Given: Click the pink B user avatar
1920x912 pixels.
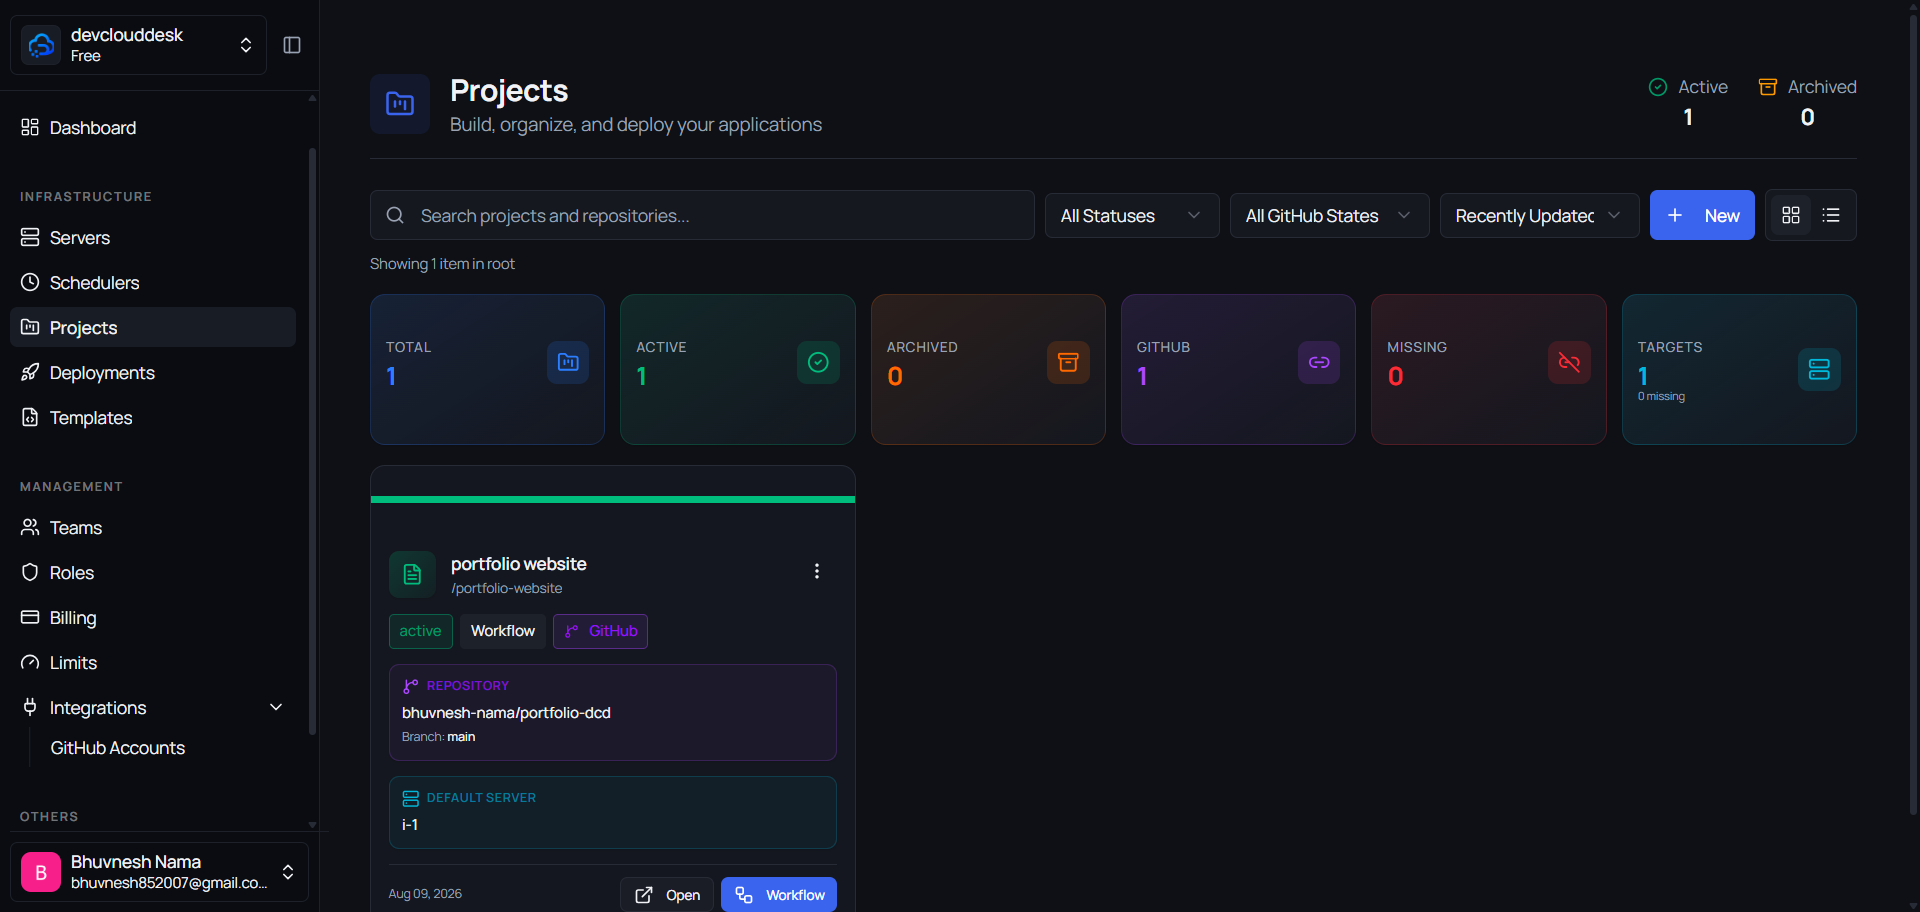Looking at the screenshot, I should tap(41, 872).
